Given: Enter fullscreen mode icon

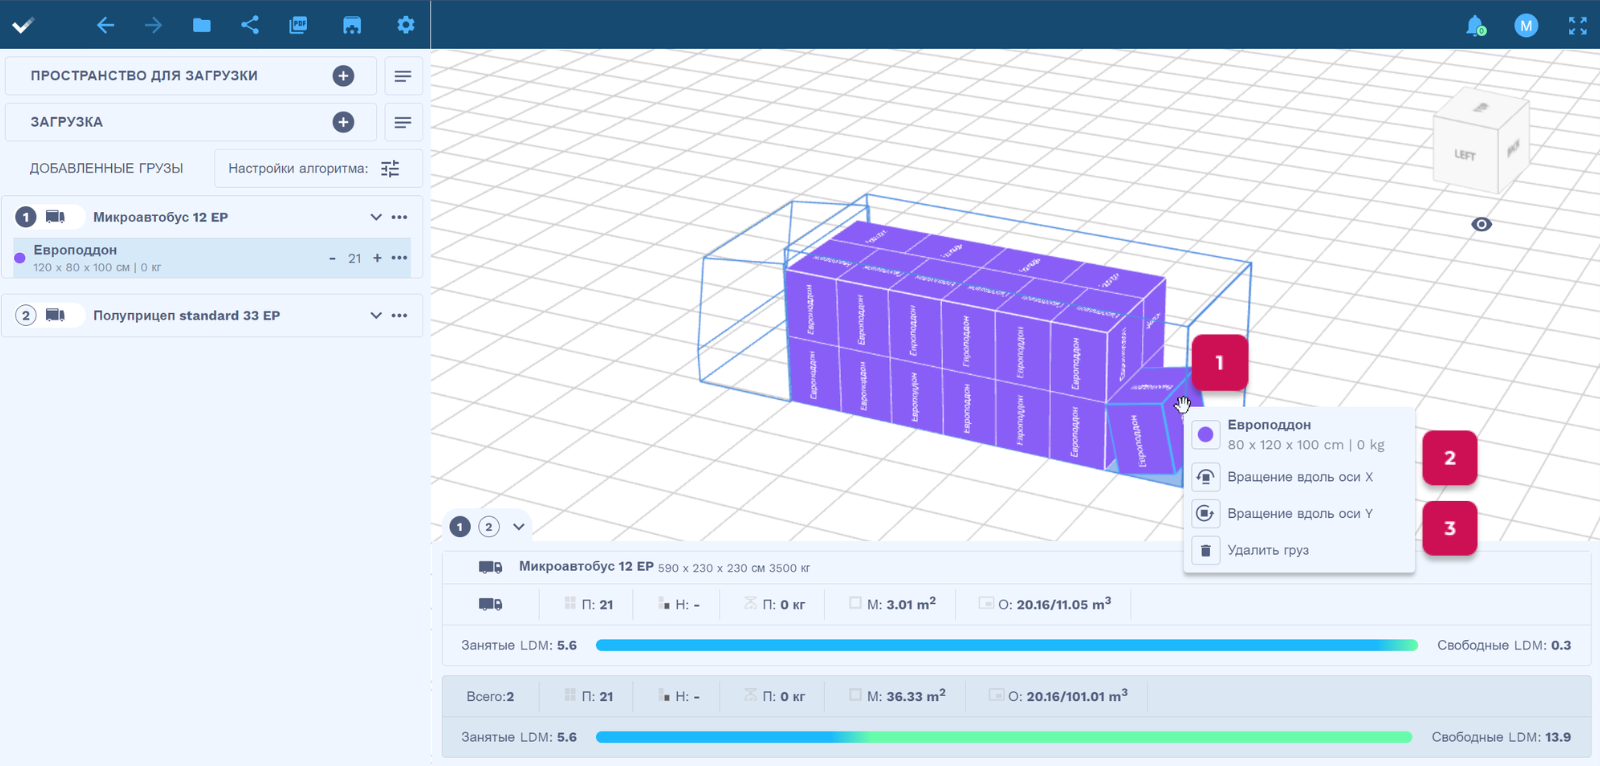Looking at the screenshot, I should pyautogui.click(x=1577, y=26).
